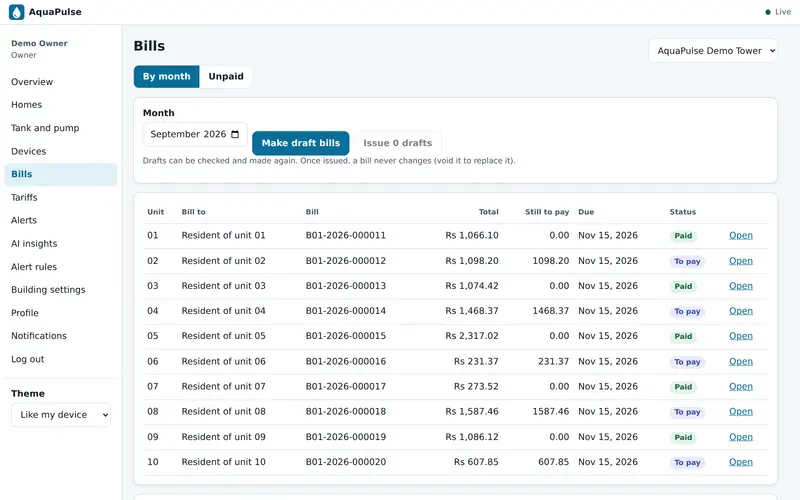
Task: Open the unit 08 bill link
Action: point(740,411)
